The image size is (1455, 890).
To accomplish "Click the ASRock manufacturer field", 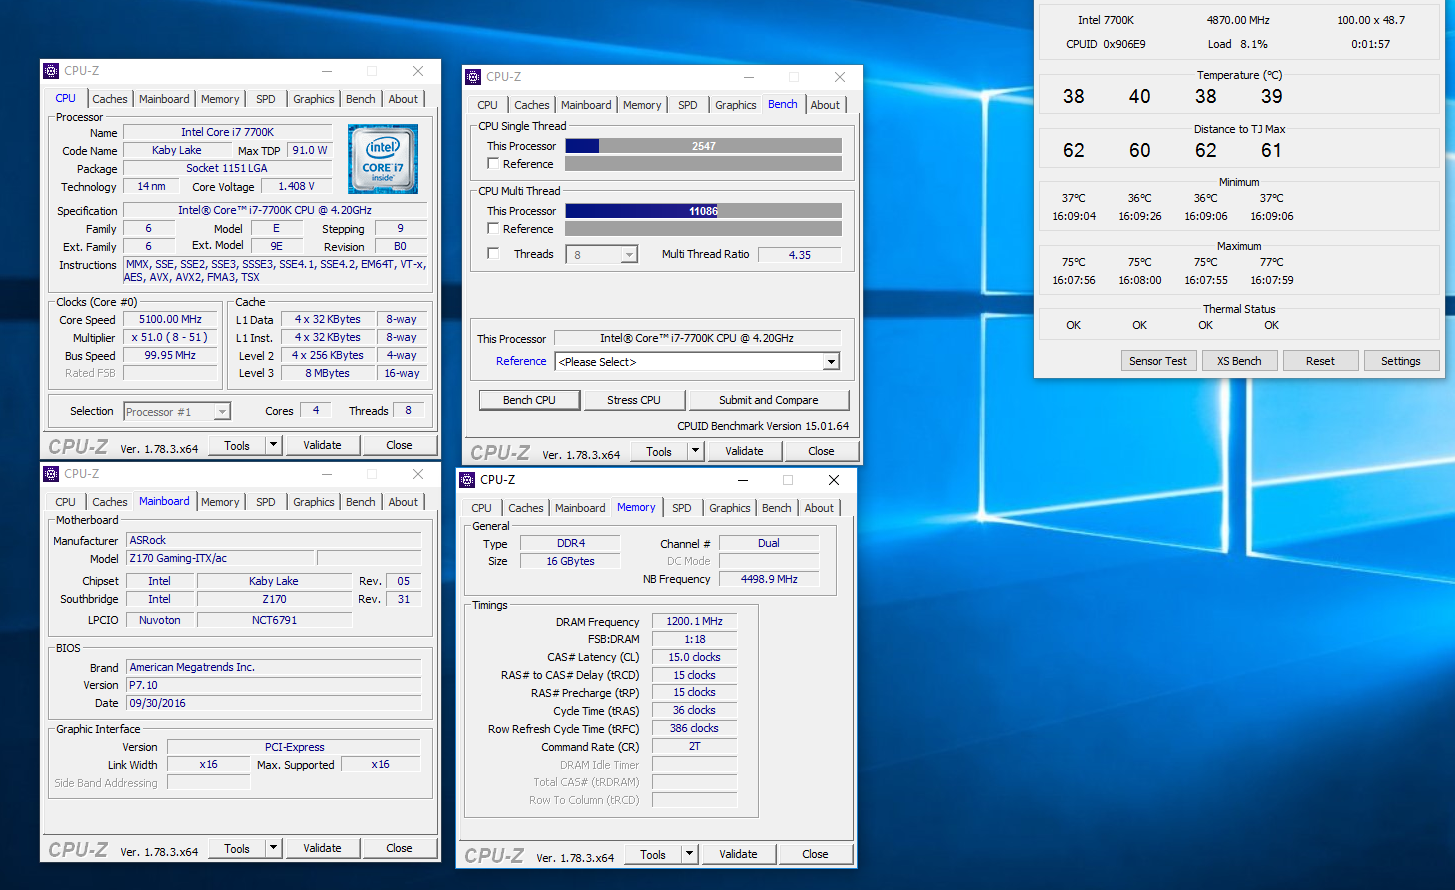I will 274,540.
